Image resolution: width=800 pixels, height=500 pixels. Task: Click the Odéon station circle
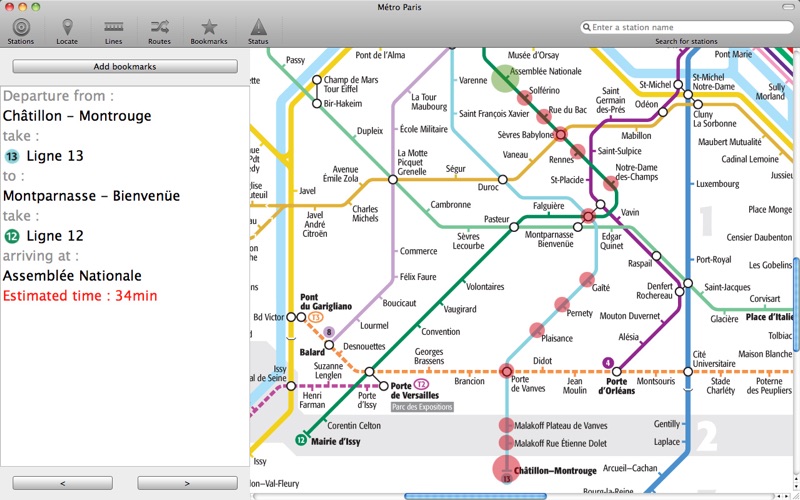point(663,112)
